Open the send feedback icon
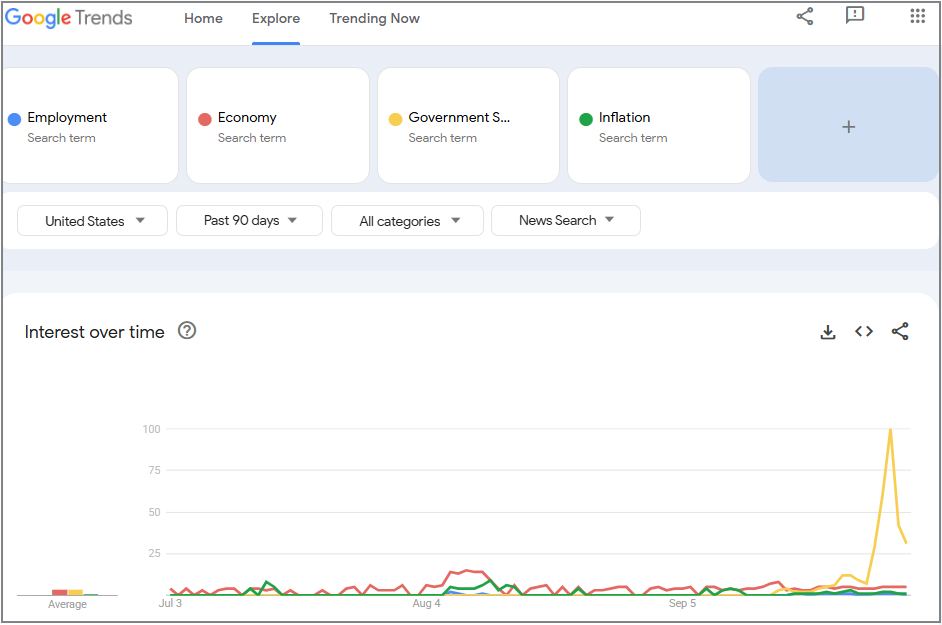This screenshot has width=942, height=625. 854,15
